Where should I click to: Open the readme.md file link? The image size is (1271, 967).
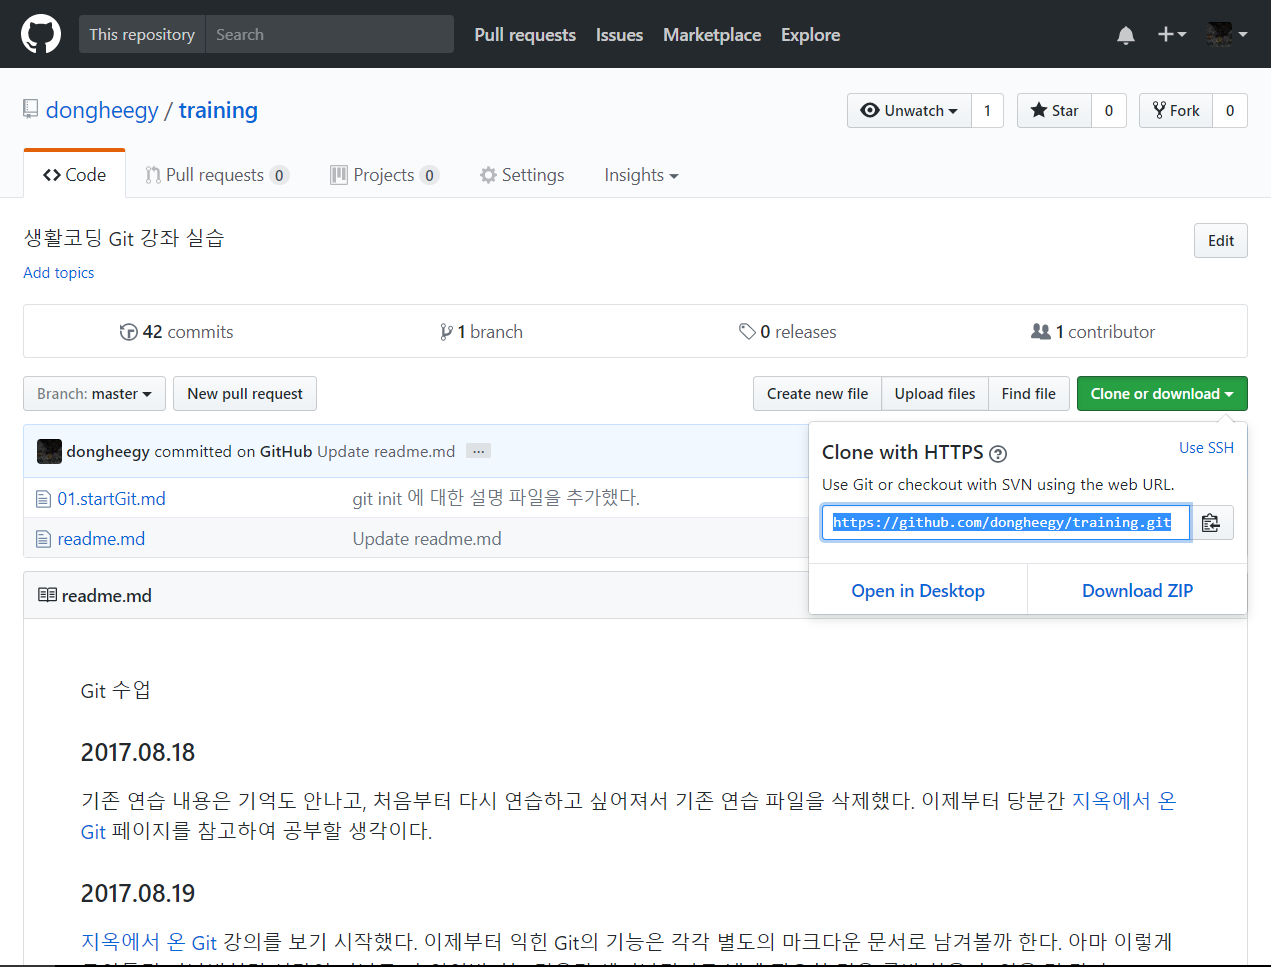pyautogui.click(x=101, y=539)
